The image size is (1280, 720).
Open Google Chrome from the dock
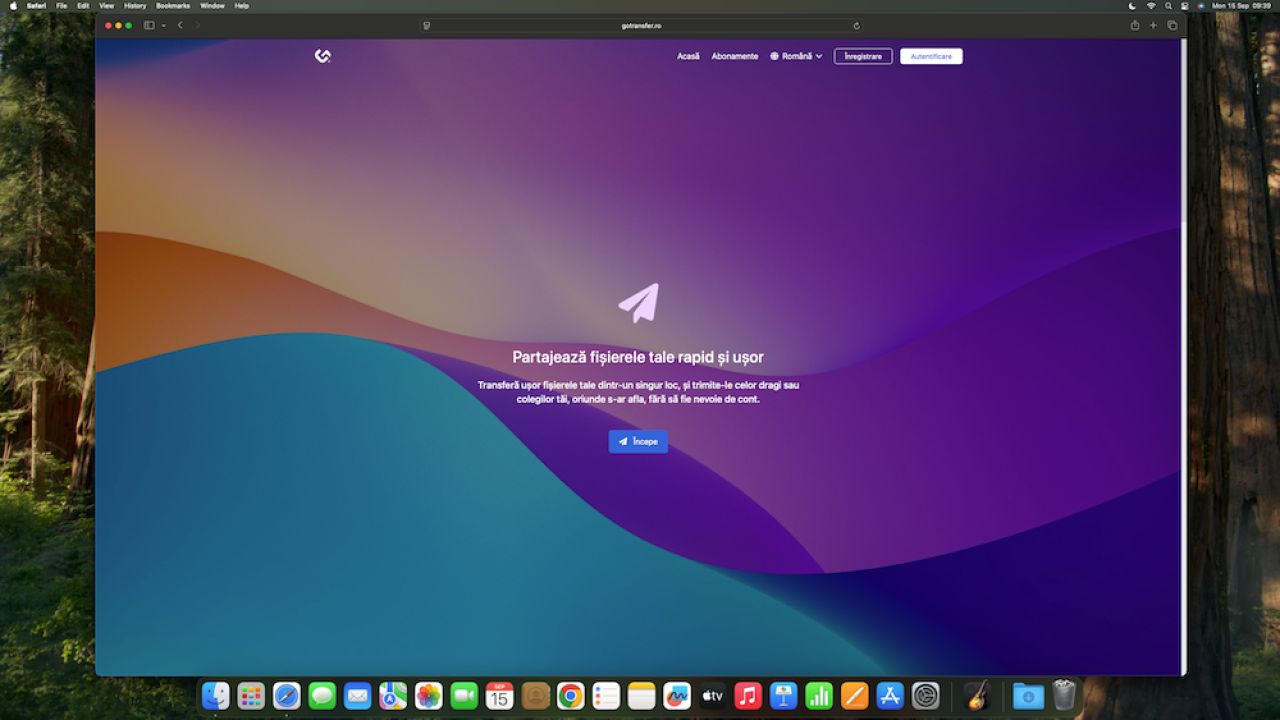[x=570, y=695]
